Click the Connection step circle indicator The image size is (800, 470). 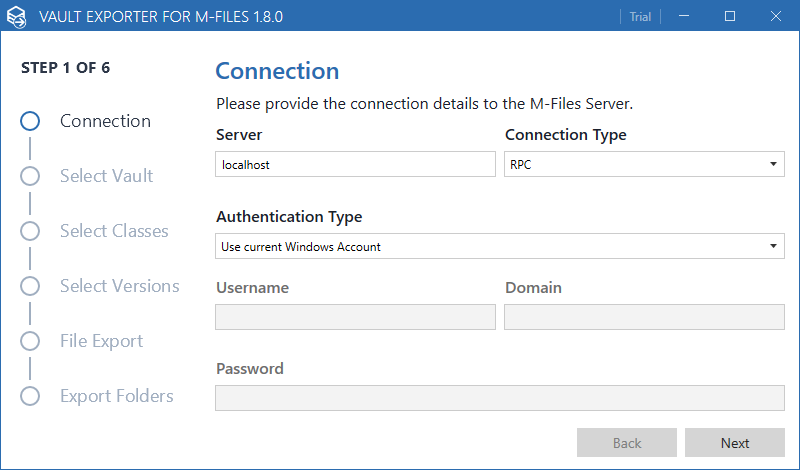30,121
